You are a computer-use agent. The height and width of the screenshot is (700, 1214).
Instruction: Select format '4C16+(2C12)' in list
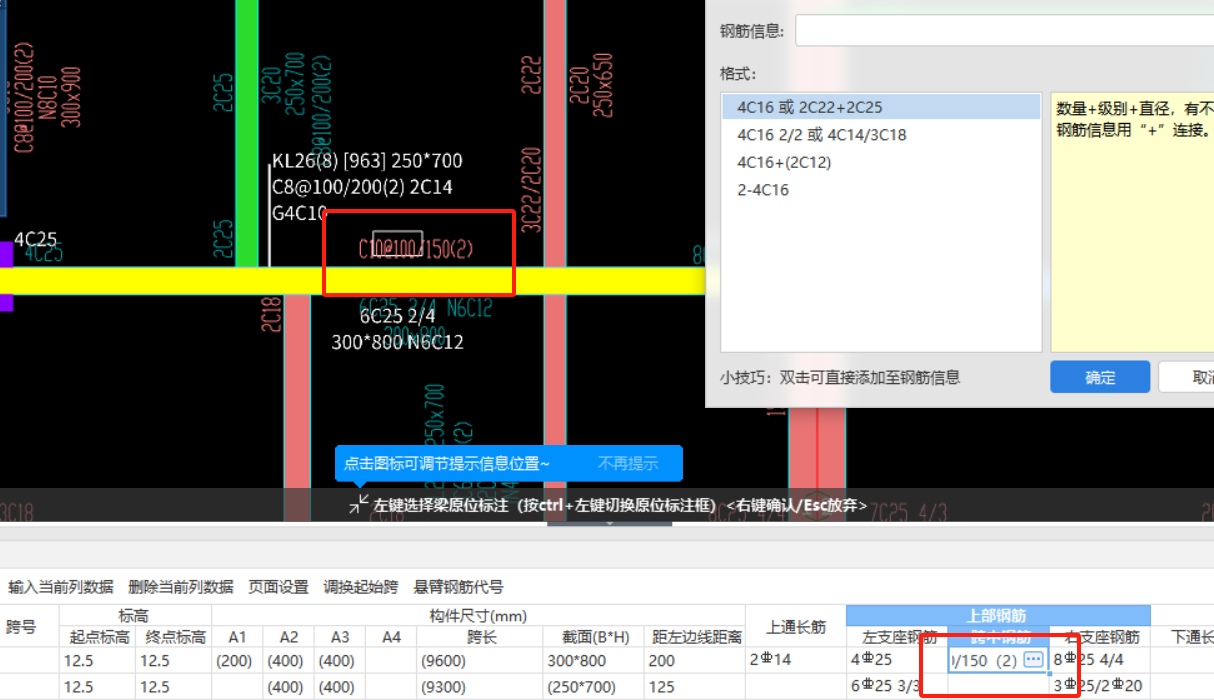(881, 162)
